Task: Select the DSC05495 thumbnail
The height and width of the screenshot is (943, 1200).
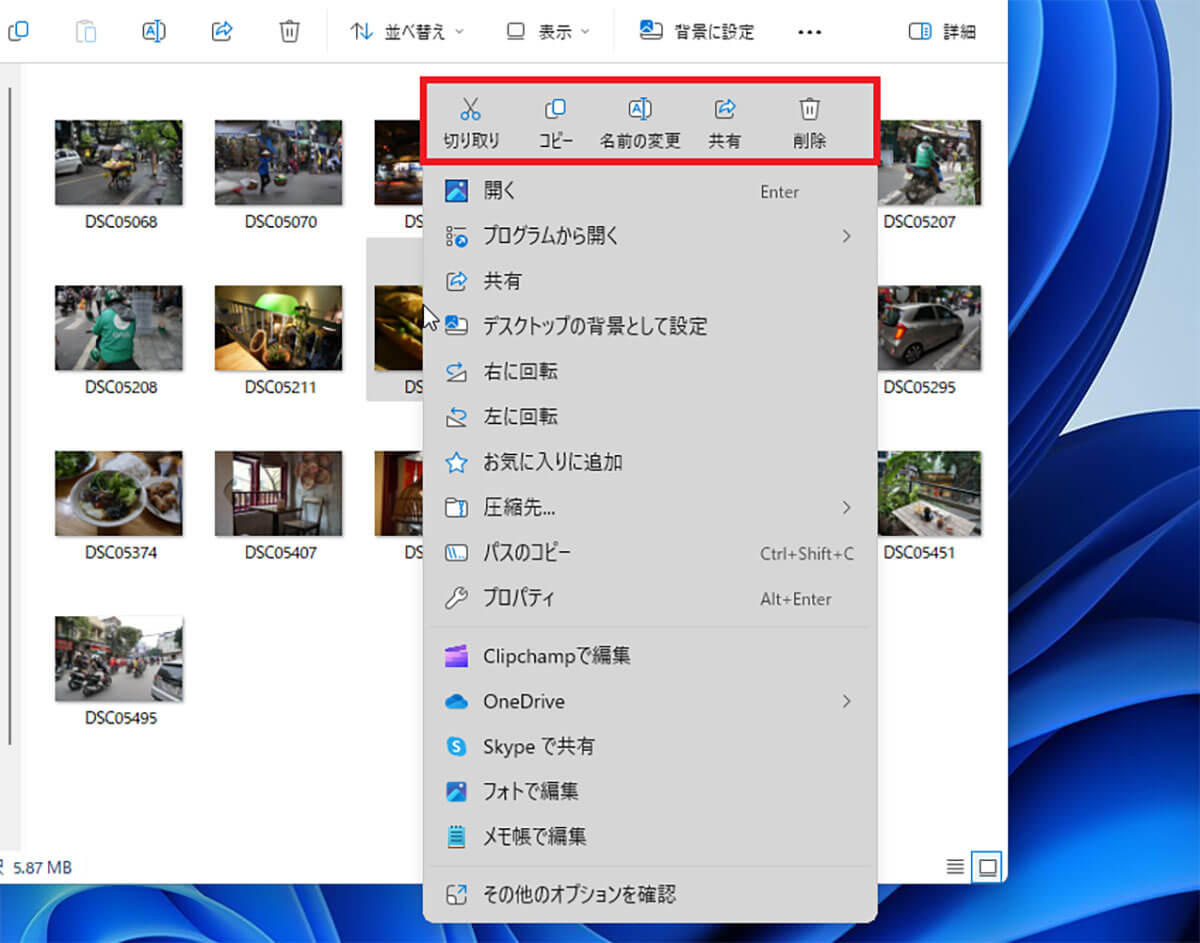Action: [x=119, y=658]
